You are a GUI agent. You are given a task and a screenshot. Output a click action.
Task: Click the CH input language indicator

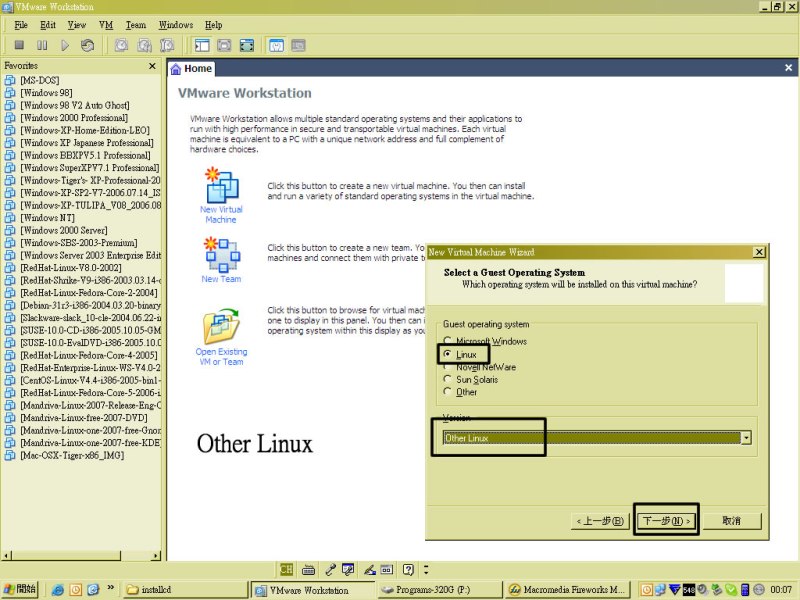[287, 569]
